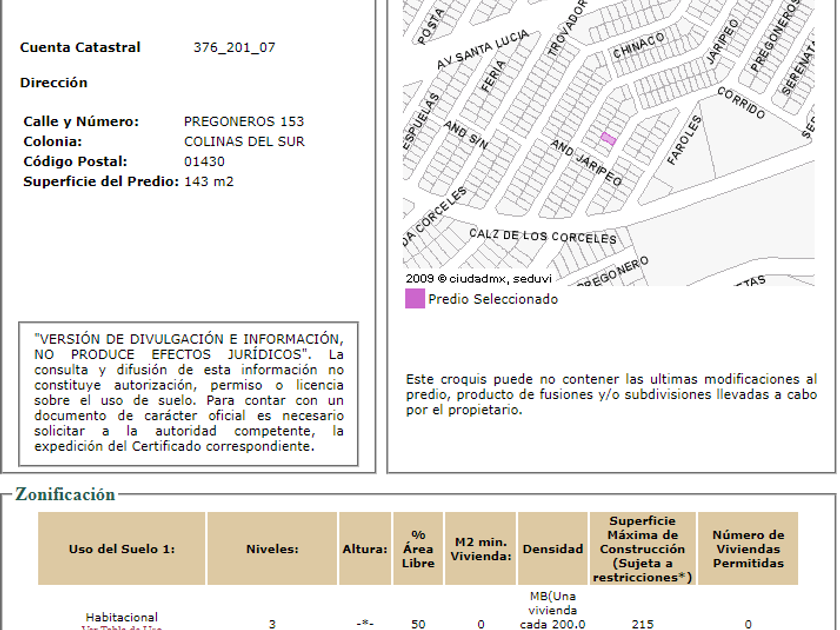The height and width of the screenshot is (630, 840).
Task: Click the Código Postal label
Action: click(x=75, y=161)
